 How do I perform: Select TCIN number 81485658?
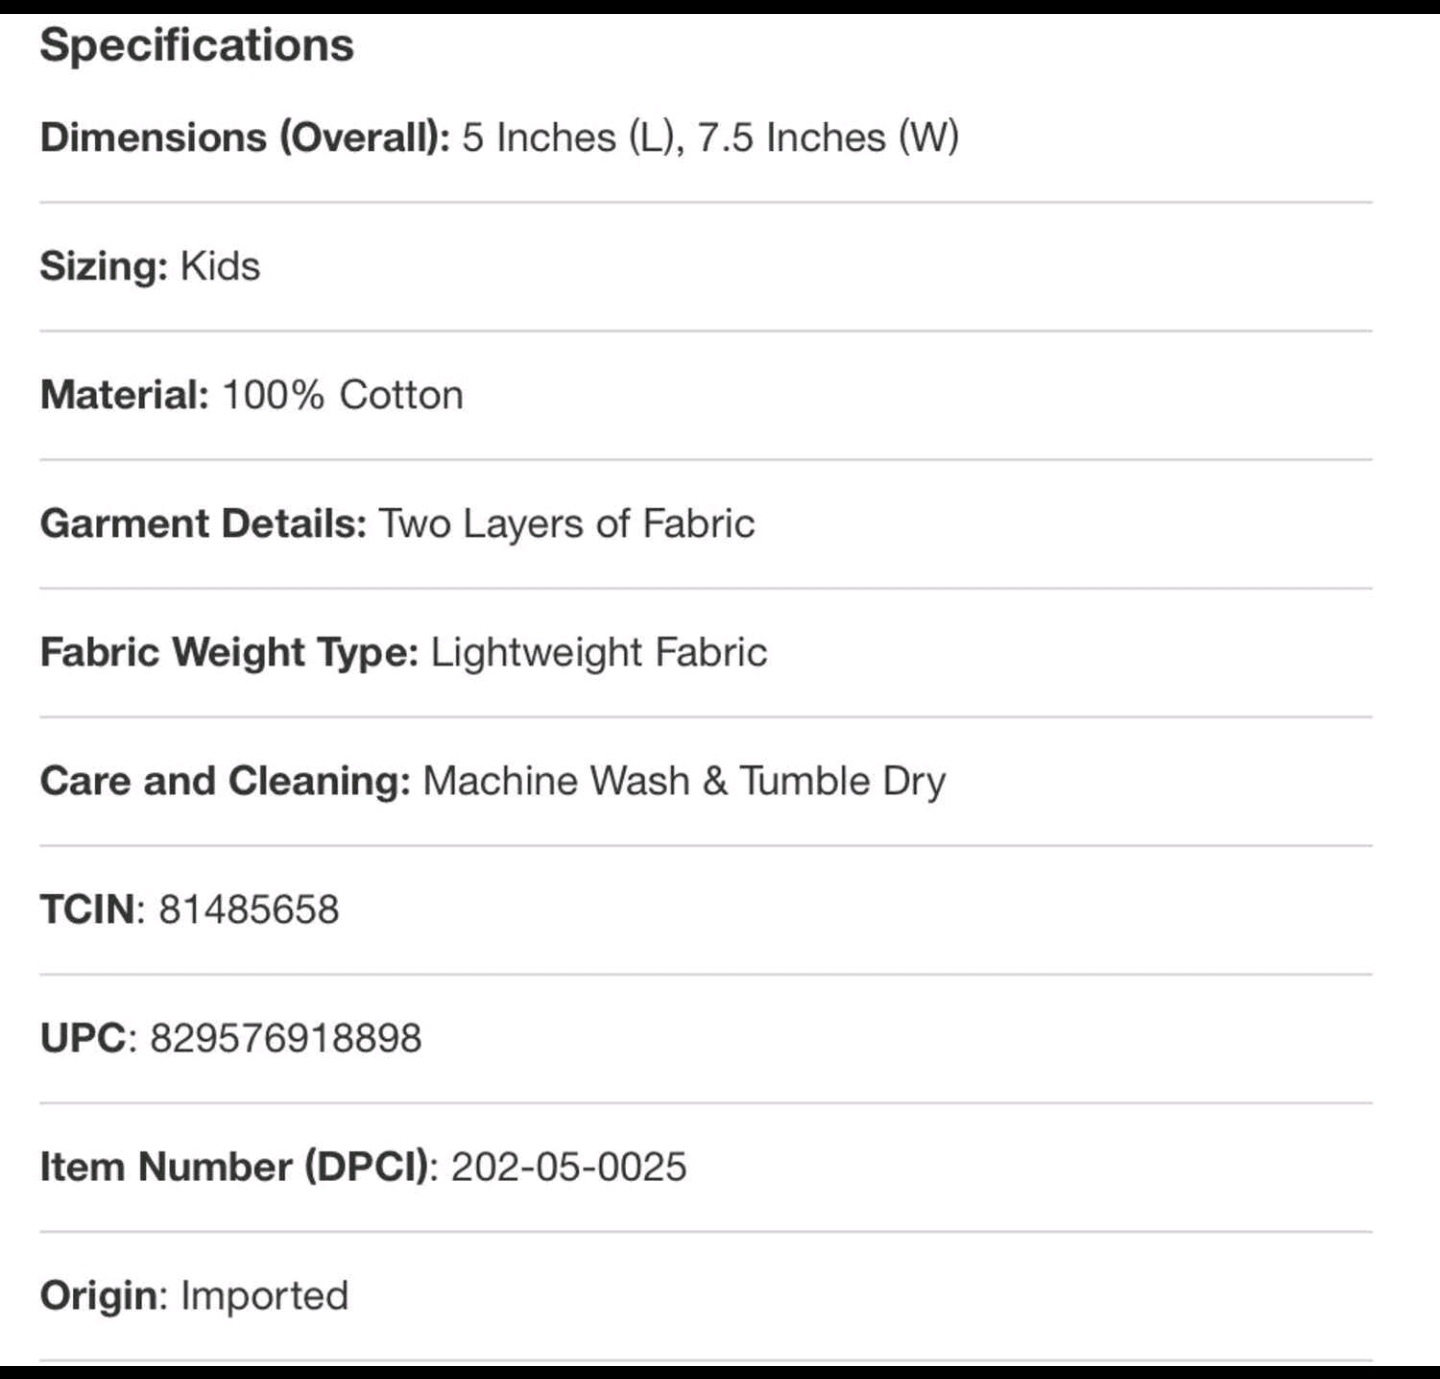(x=249, y=910)
